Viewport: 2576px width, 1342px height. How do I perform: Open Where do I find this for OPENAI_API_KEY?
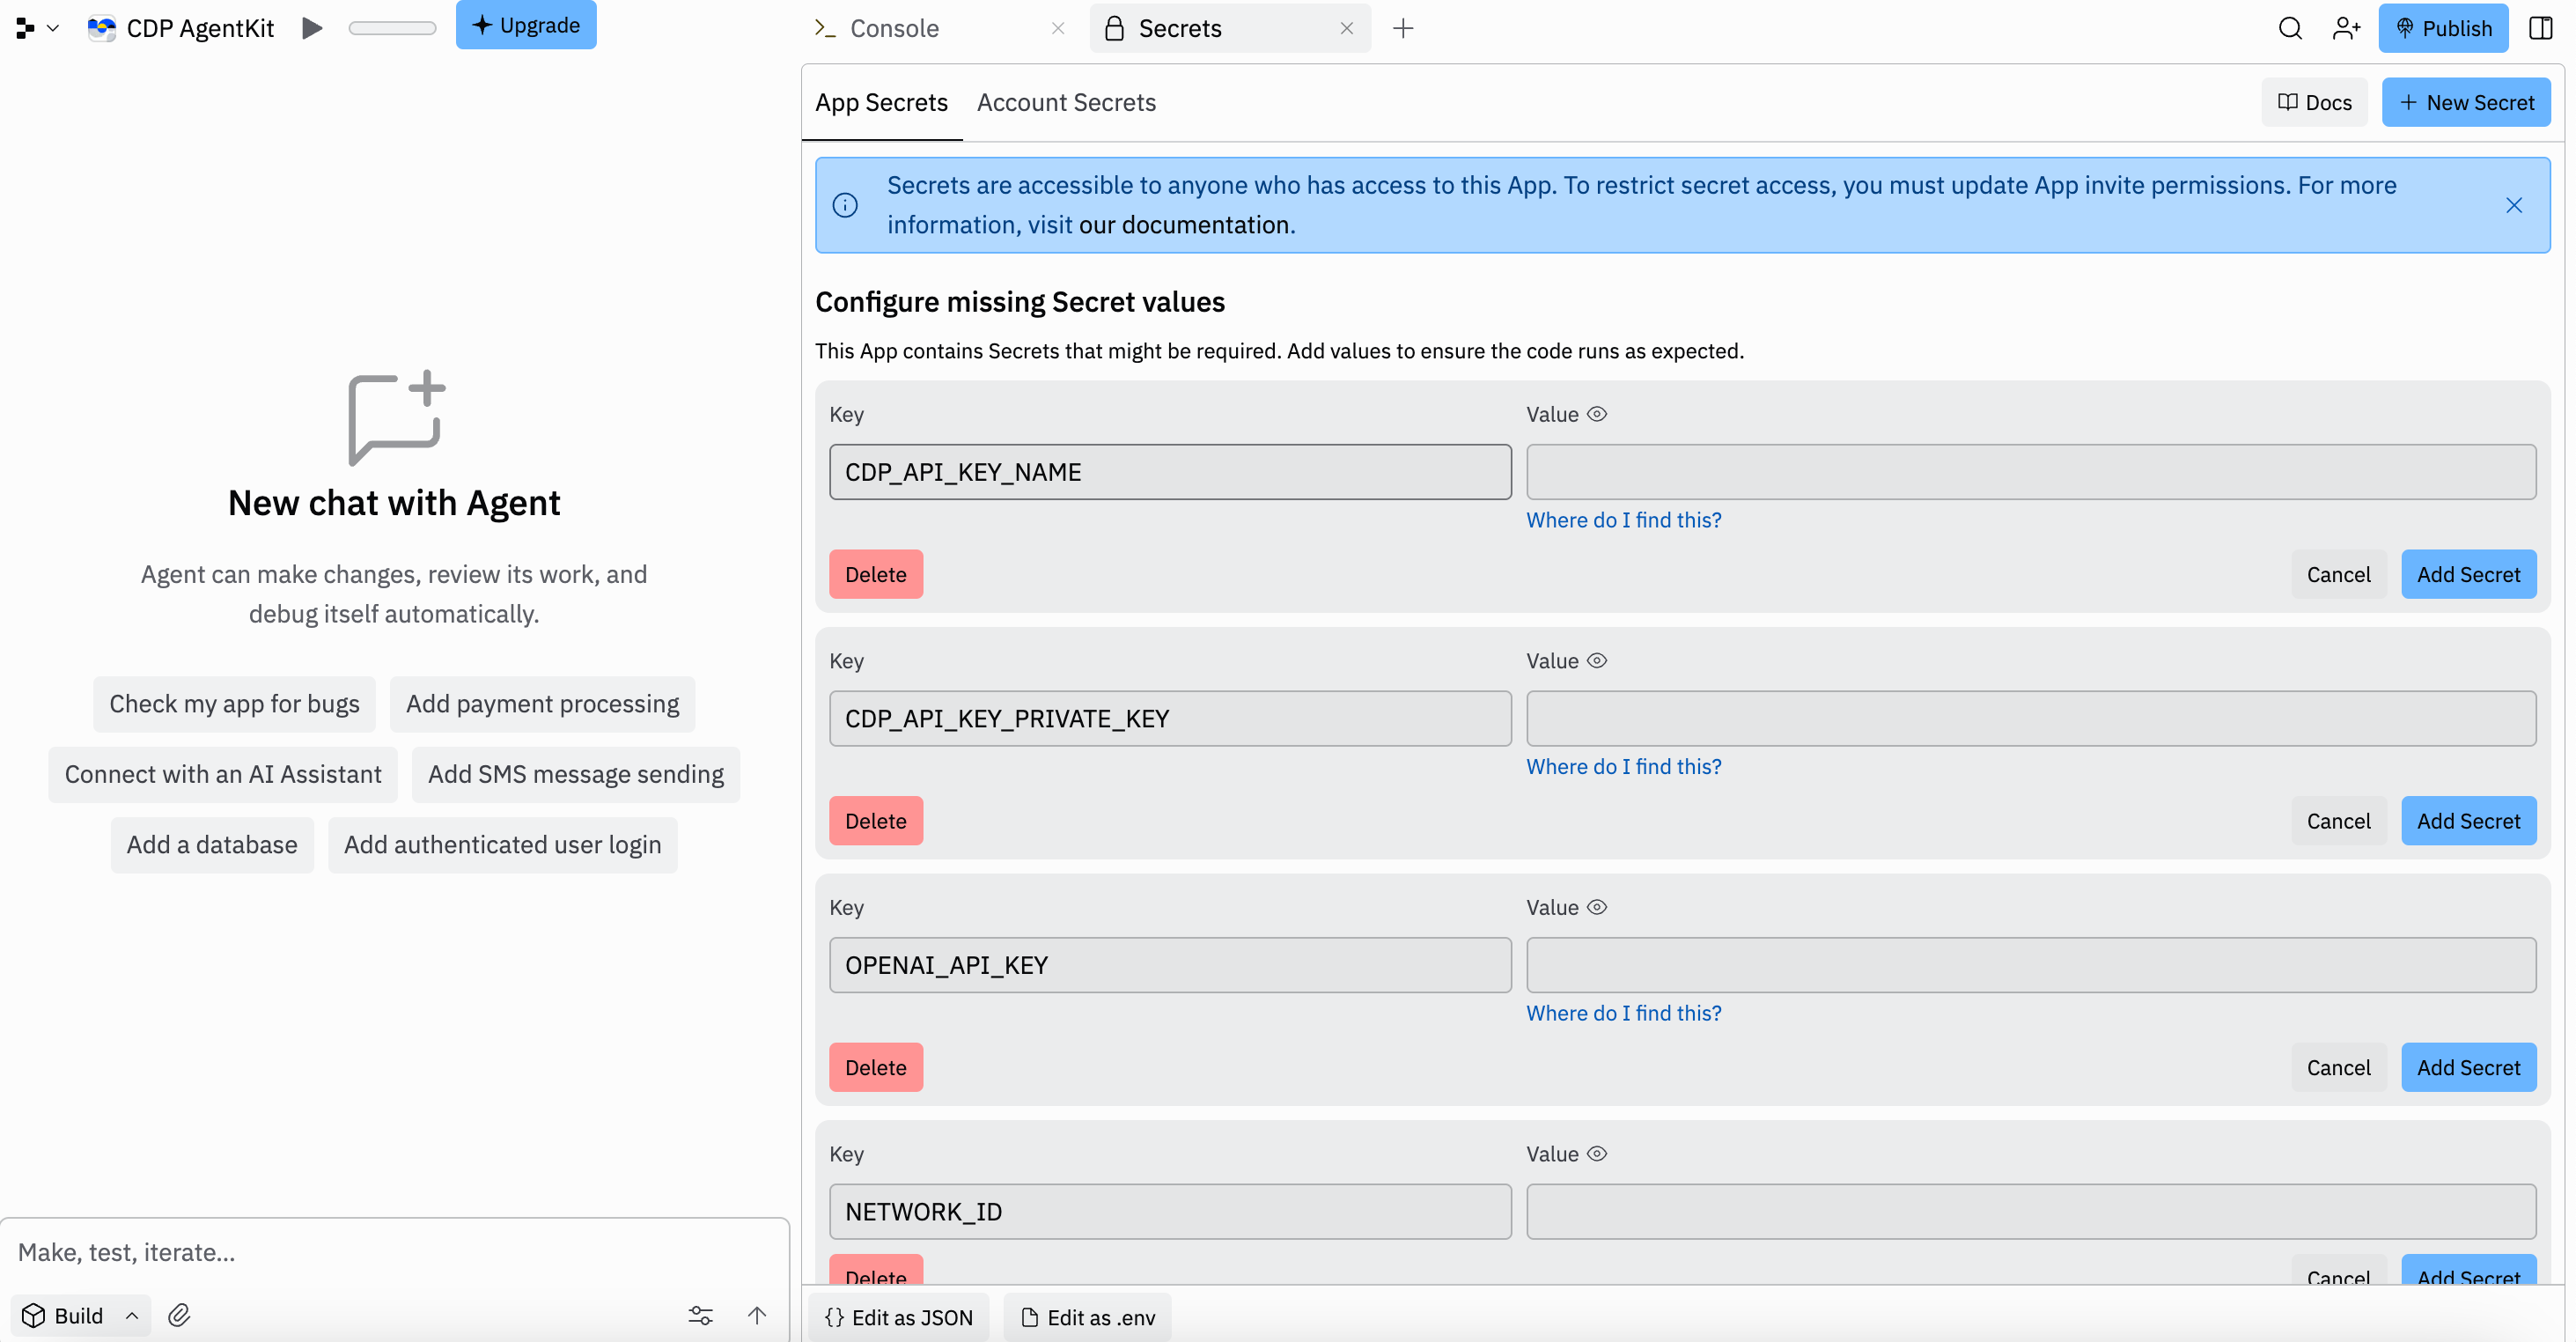click(x=1623, y=1013)
